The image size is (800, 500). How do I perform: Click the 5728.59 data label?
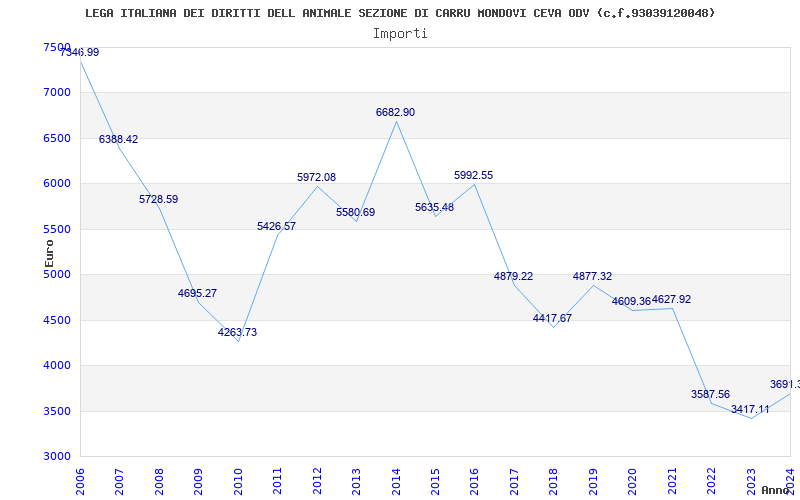[159, 199]
